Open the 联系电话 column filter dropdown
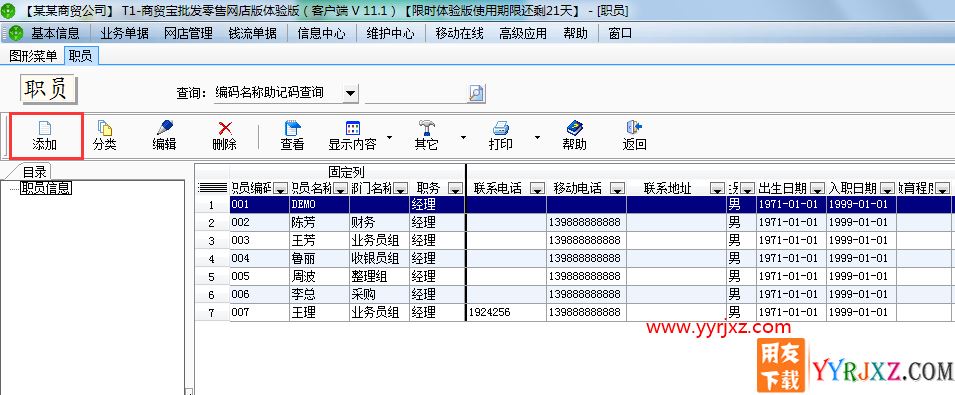The width and height of the screenshot is (955, 395). point(537,189)
